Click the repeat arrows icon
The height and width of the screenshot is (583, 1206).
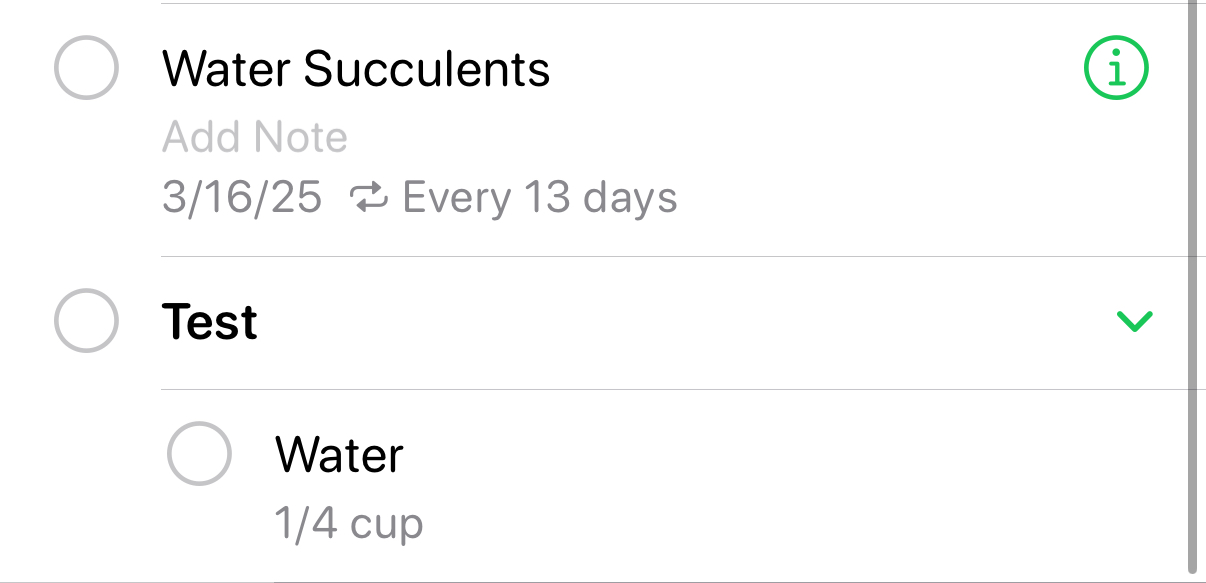[x=368, y=198]
